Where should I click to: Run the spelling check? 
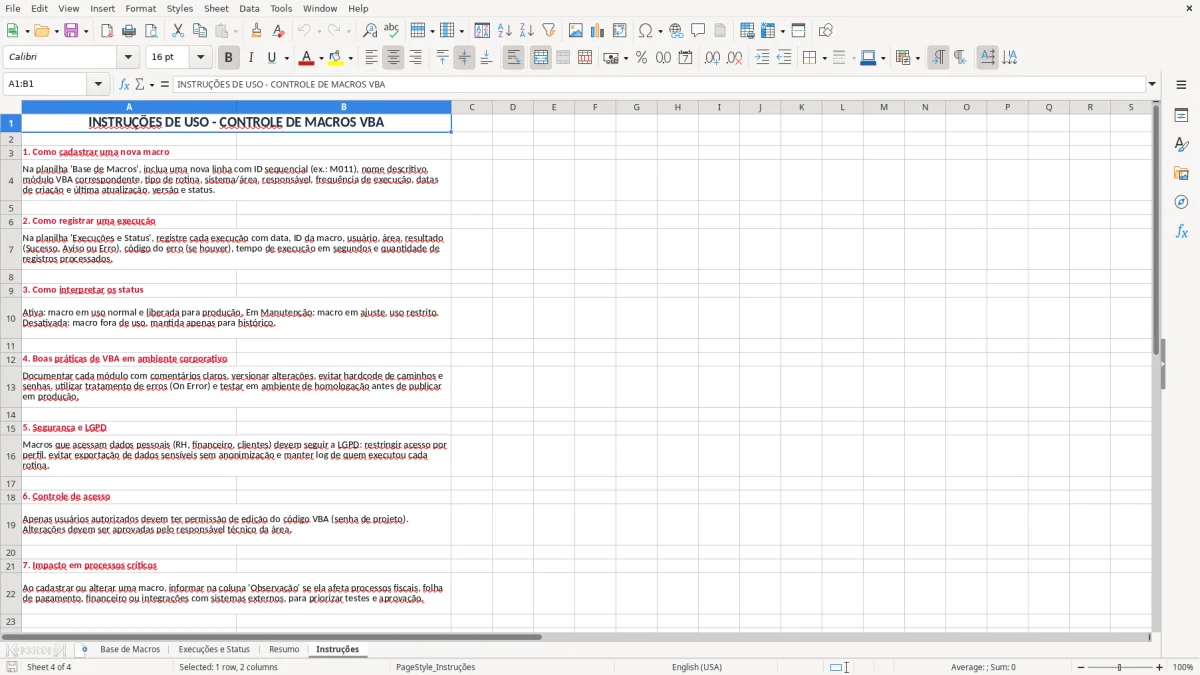tap(392, 31)
